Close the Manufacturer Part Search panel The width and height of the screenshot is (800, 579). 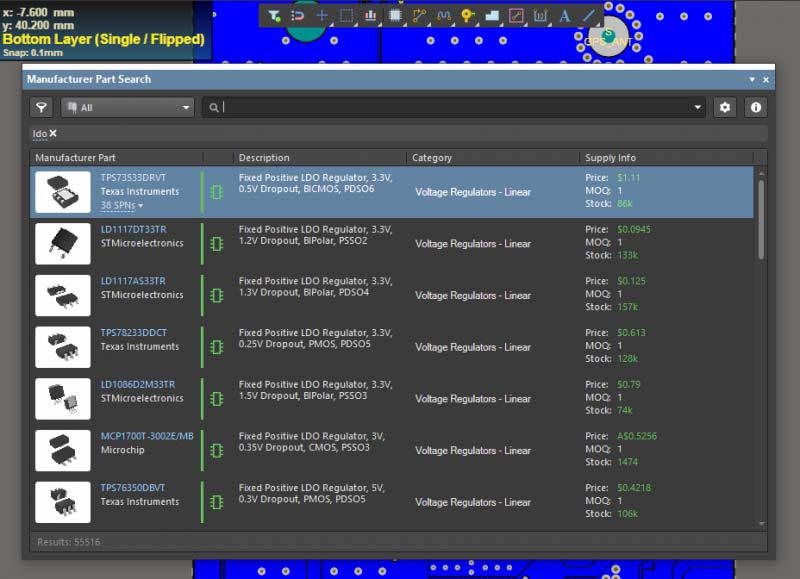click(x=766, y=80)
